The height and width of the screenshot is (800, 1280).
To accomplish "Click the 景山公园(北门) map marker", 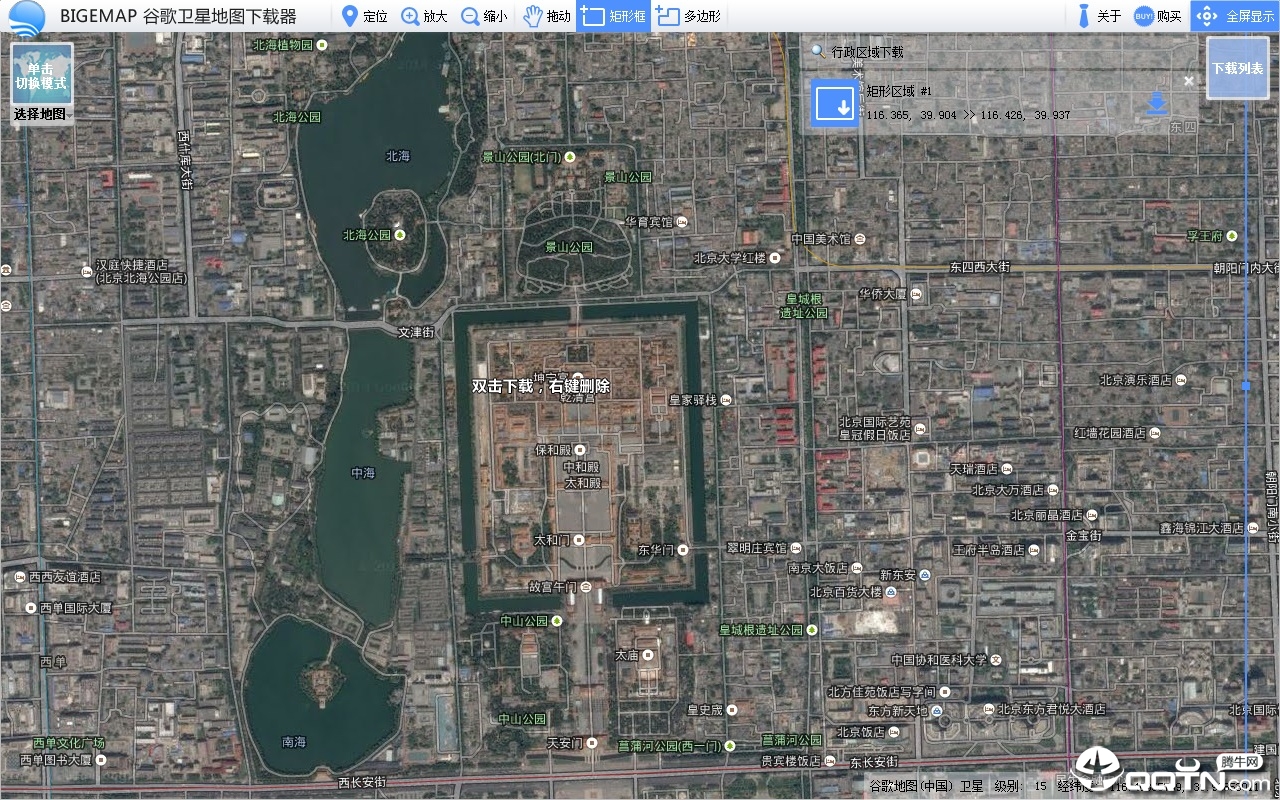I will coord(569,157).
